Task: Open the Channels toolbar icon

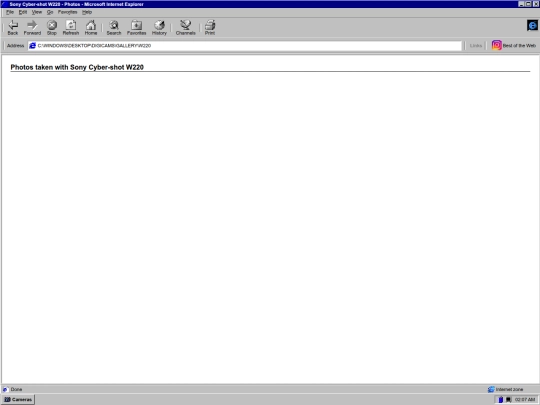Action: 186,28
